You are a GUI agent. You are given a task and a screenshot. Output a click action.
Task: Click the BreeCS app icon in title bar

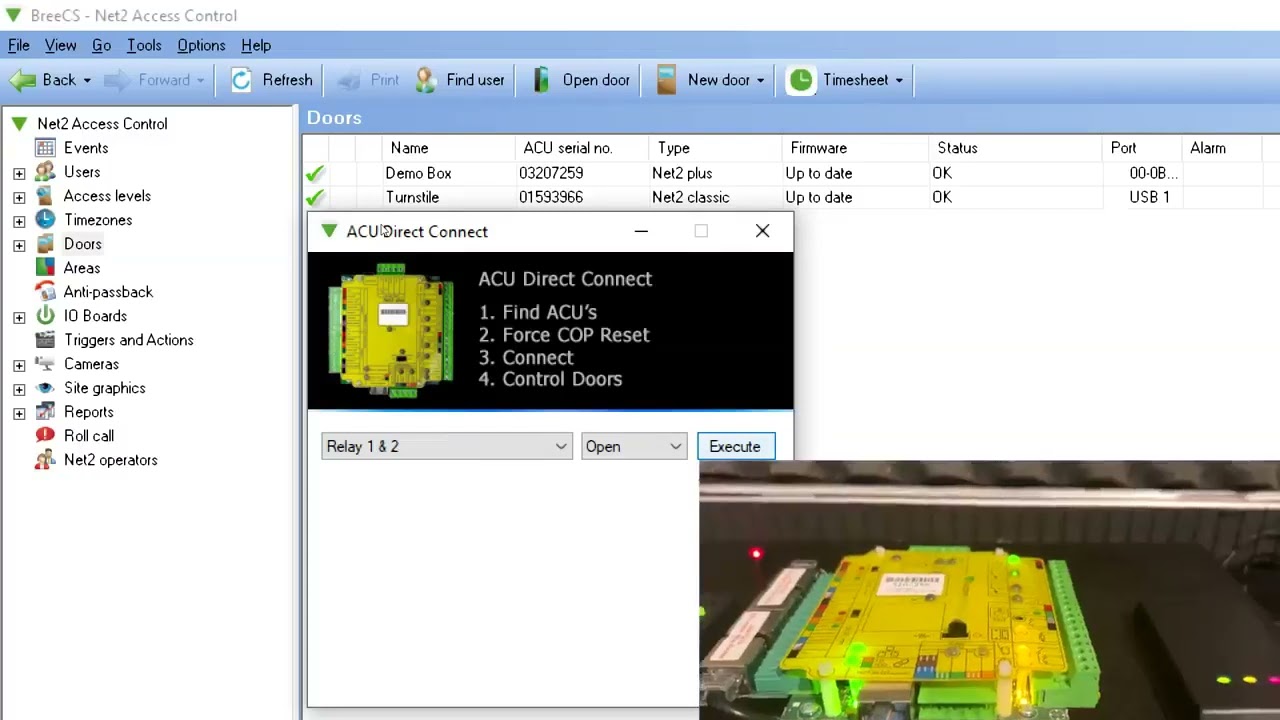tap(13, 15)
